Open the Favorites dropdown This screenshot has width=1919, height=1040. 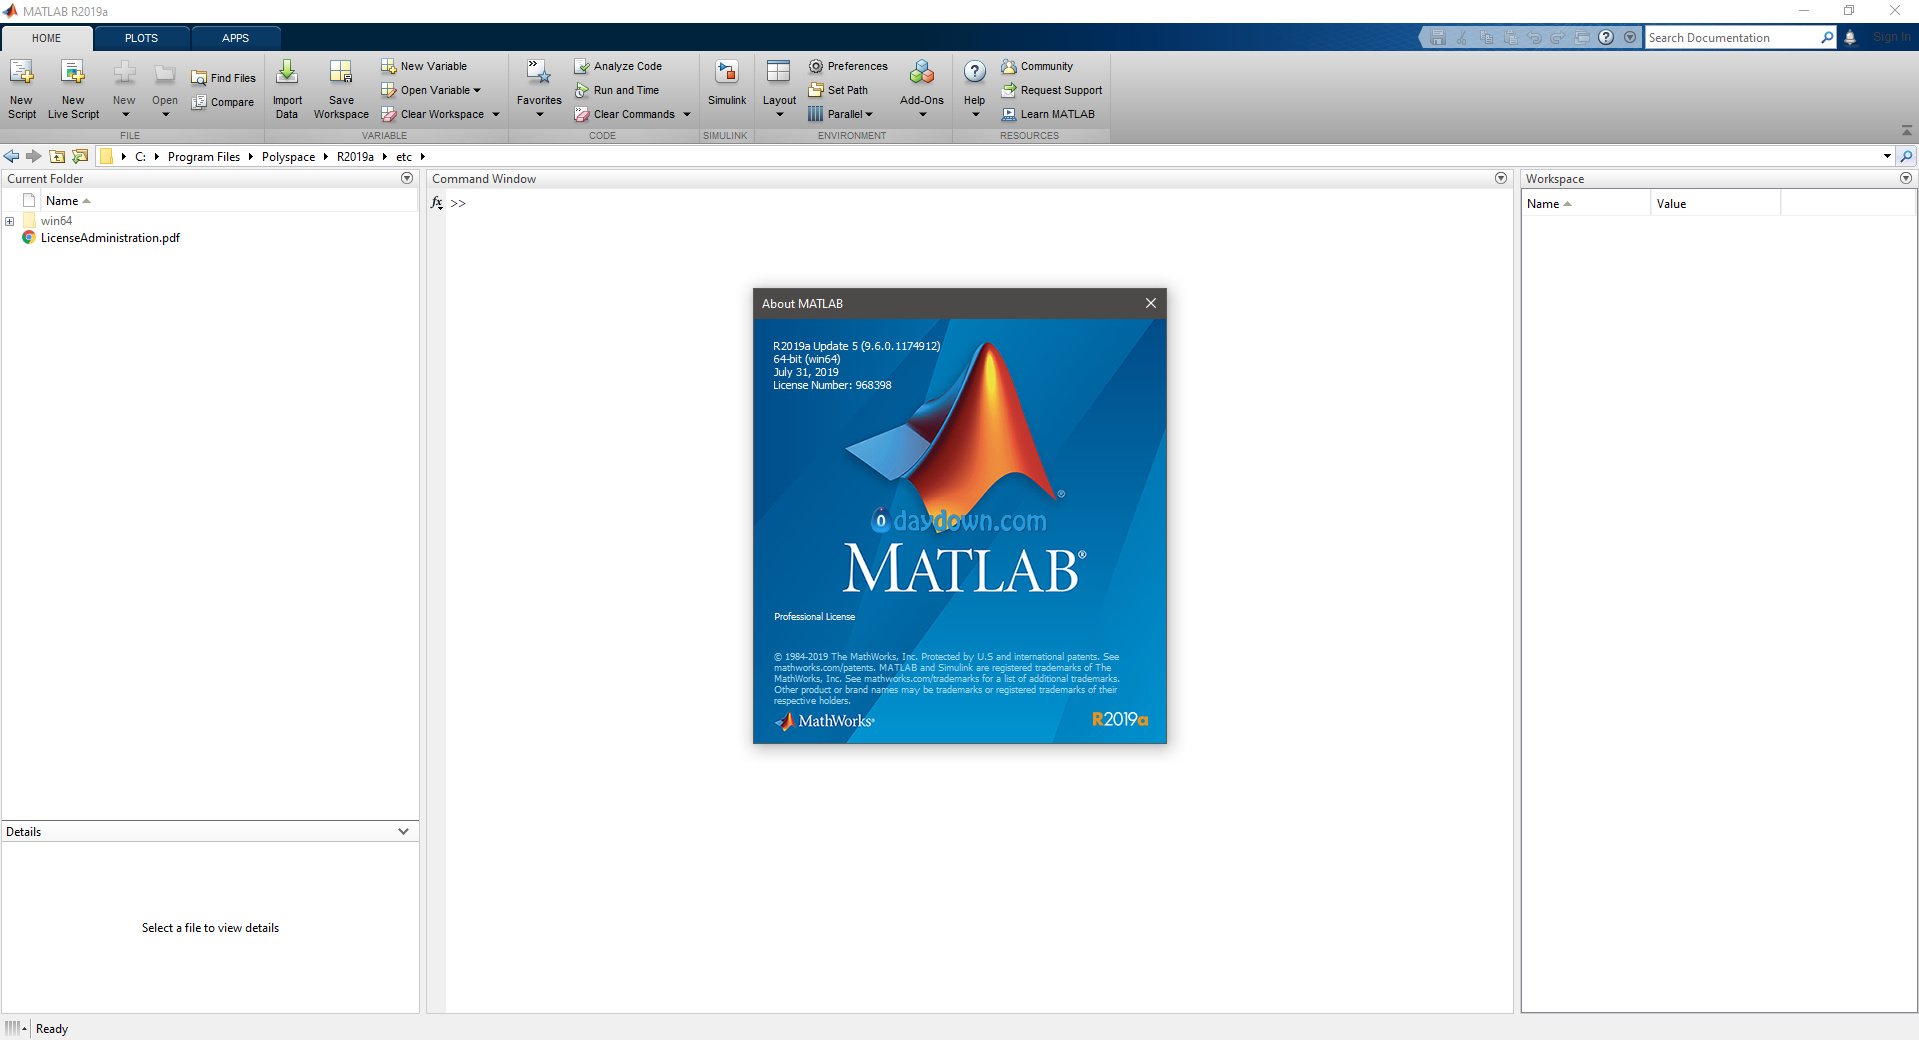point(539,114)
